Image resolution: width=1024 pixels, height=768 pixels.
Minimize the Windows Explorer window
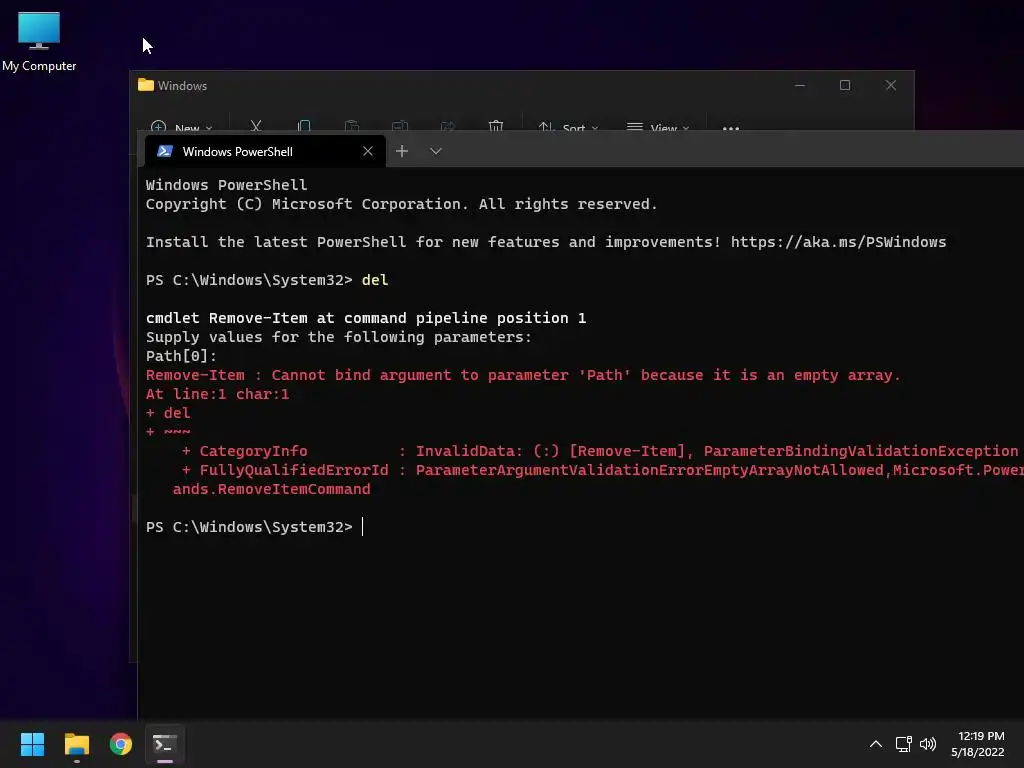[799, 86]
